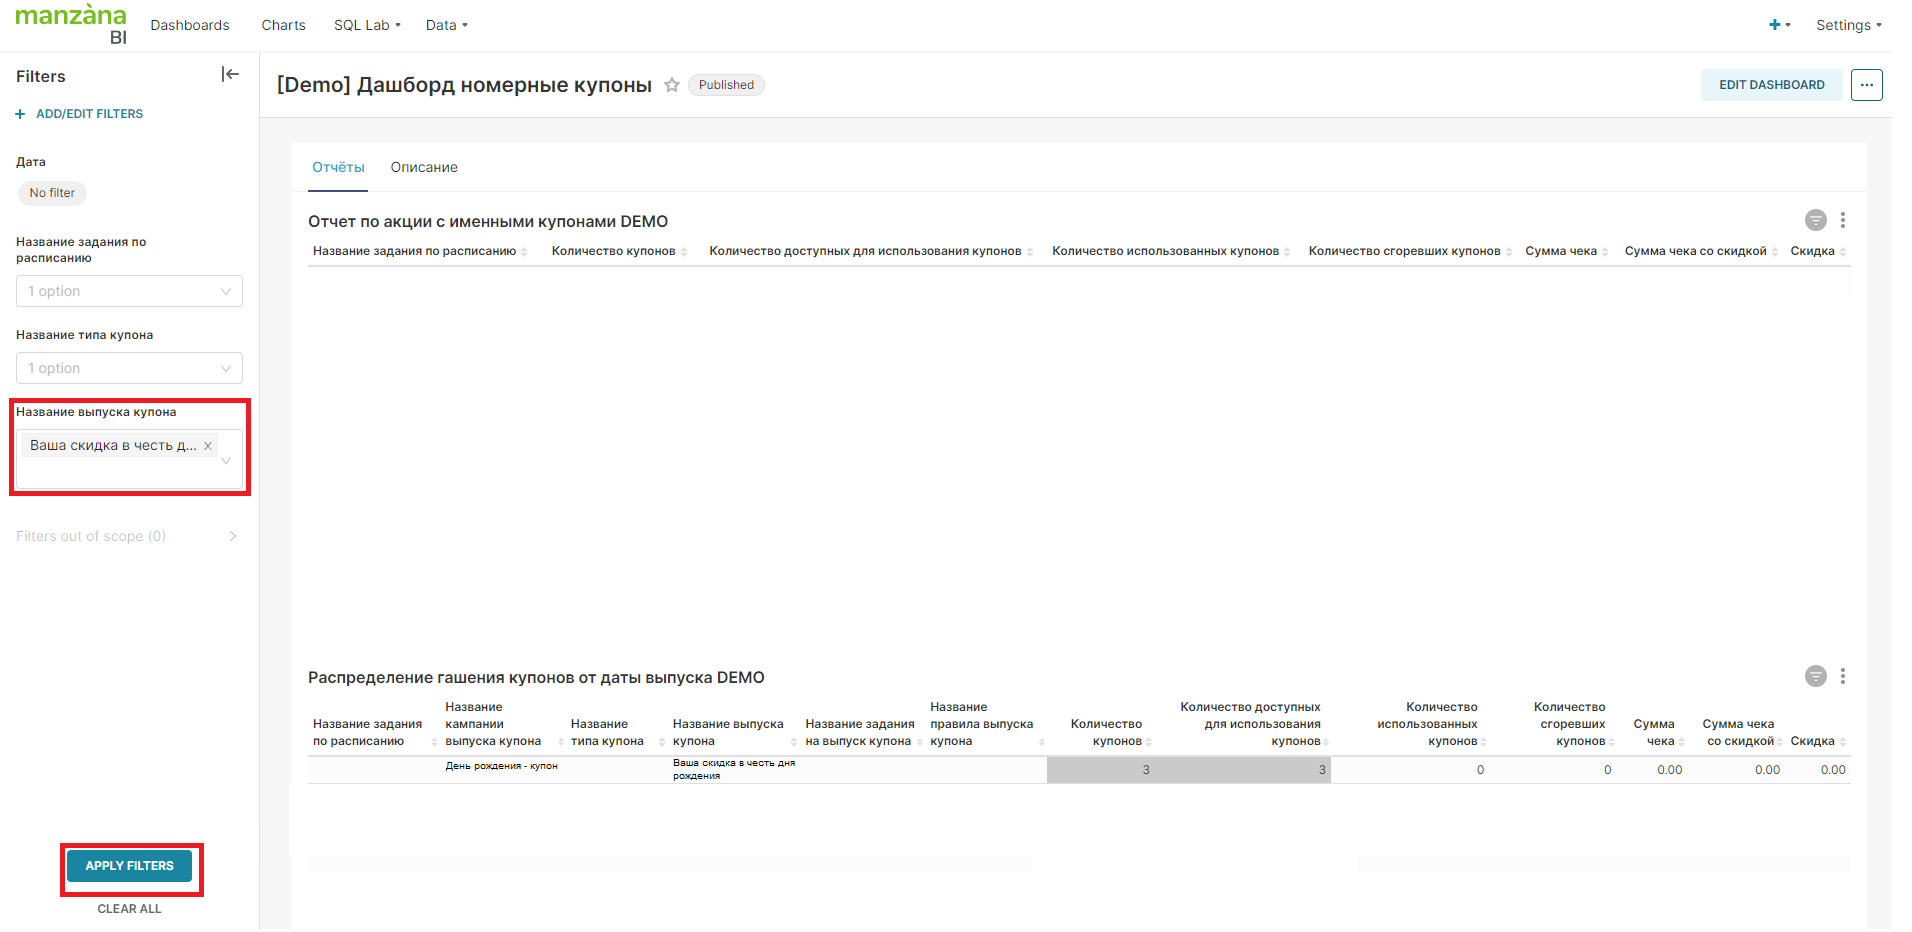Star the dashboard as favorite
The width and height of the screenshot is (1912, 932).
pyautogui.click(x=672, y=85)
